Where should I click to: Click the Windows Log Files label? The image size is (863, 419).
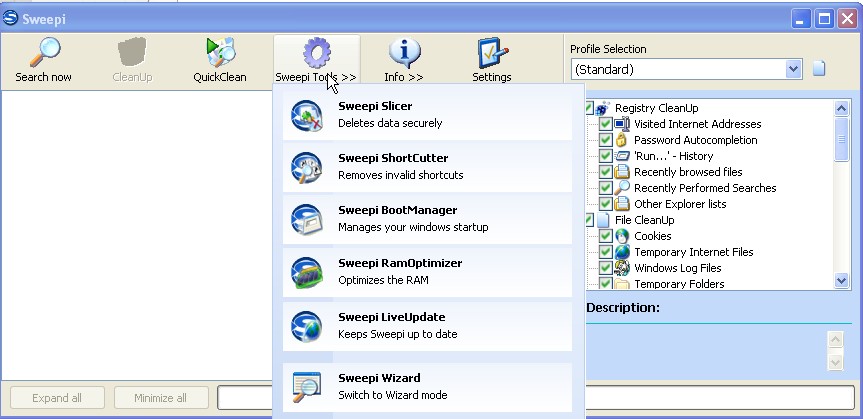[678, 268]
